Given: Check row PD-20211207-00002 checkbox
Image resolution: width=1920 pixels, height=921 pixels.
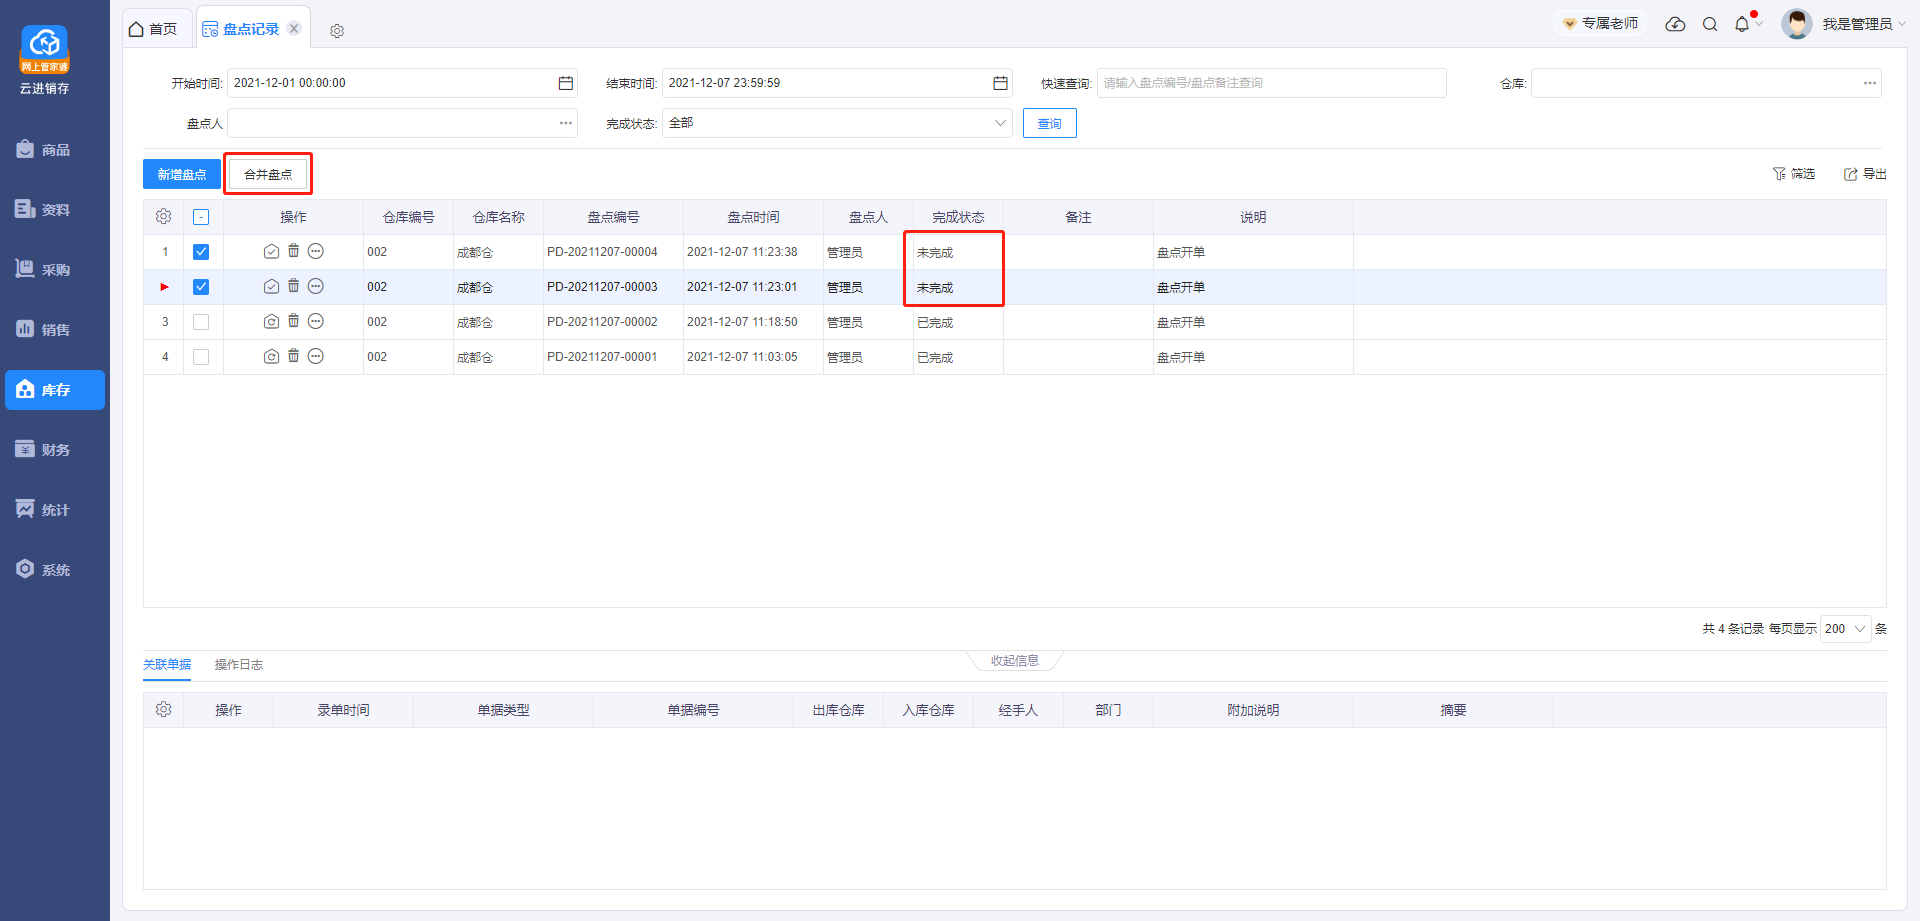Looking at the screenshot, I should pyautogui.click(x=201, y=322).
